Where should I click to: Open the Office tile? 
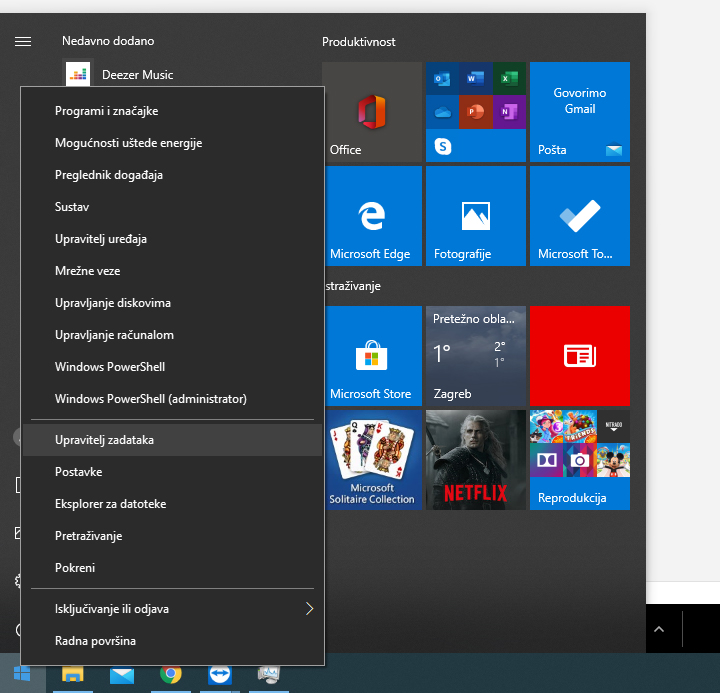click(372, 112)
